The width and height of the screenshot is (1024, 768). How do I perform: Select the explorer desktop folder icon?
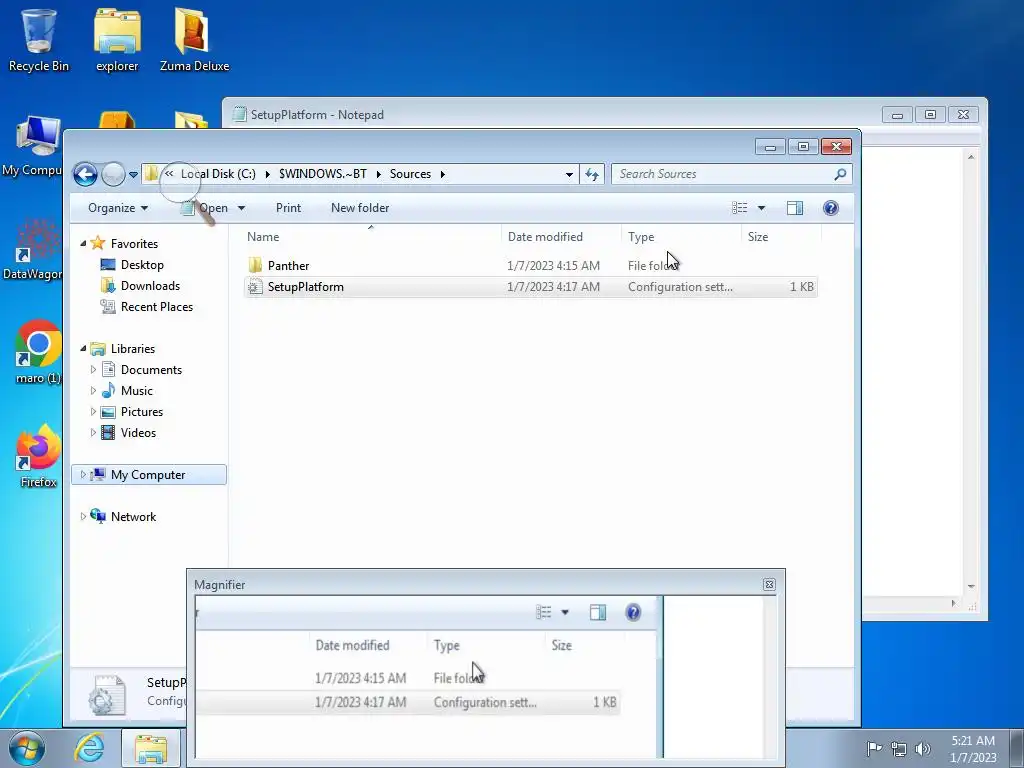click(117, 39)
